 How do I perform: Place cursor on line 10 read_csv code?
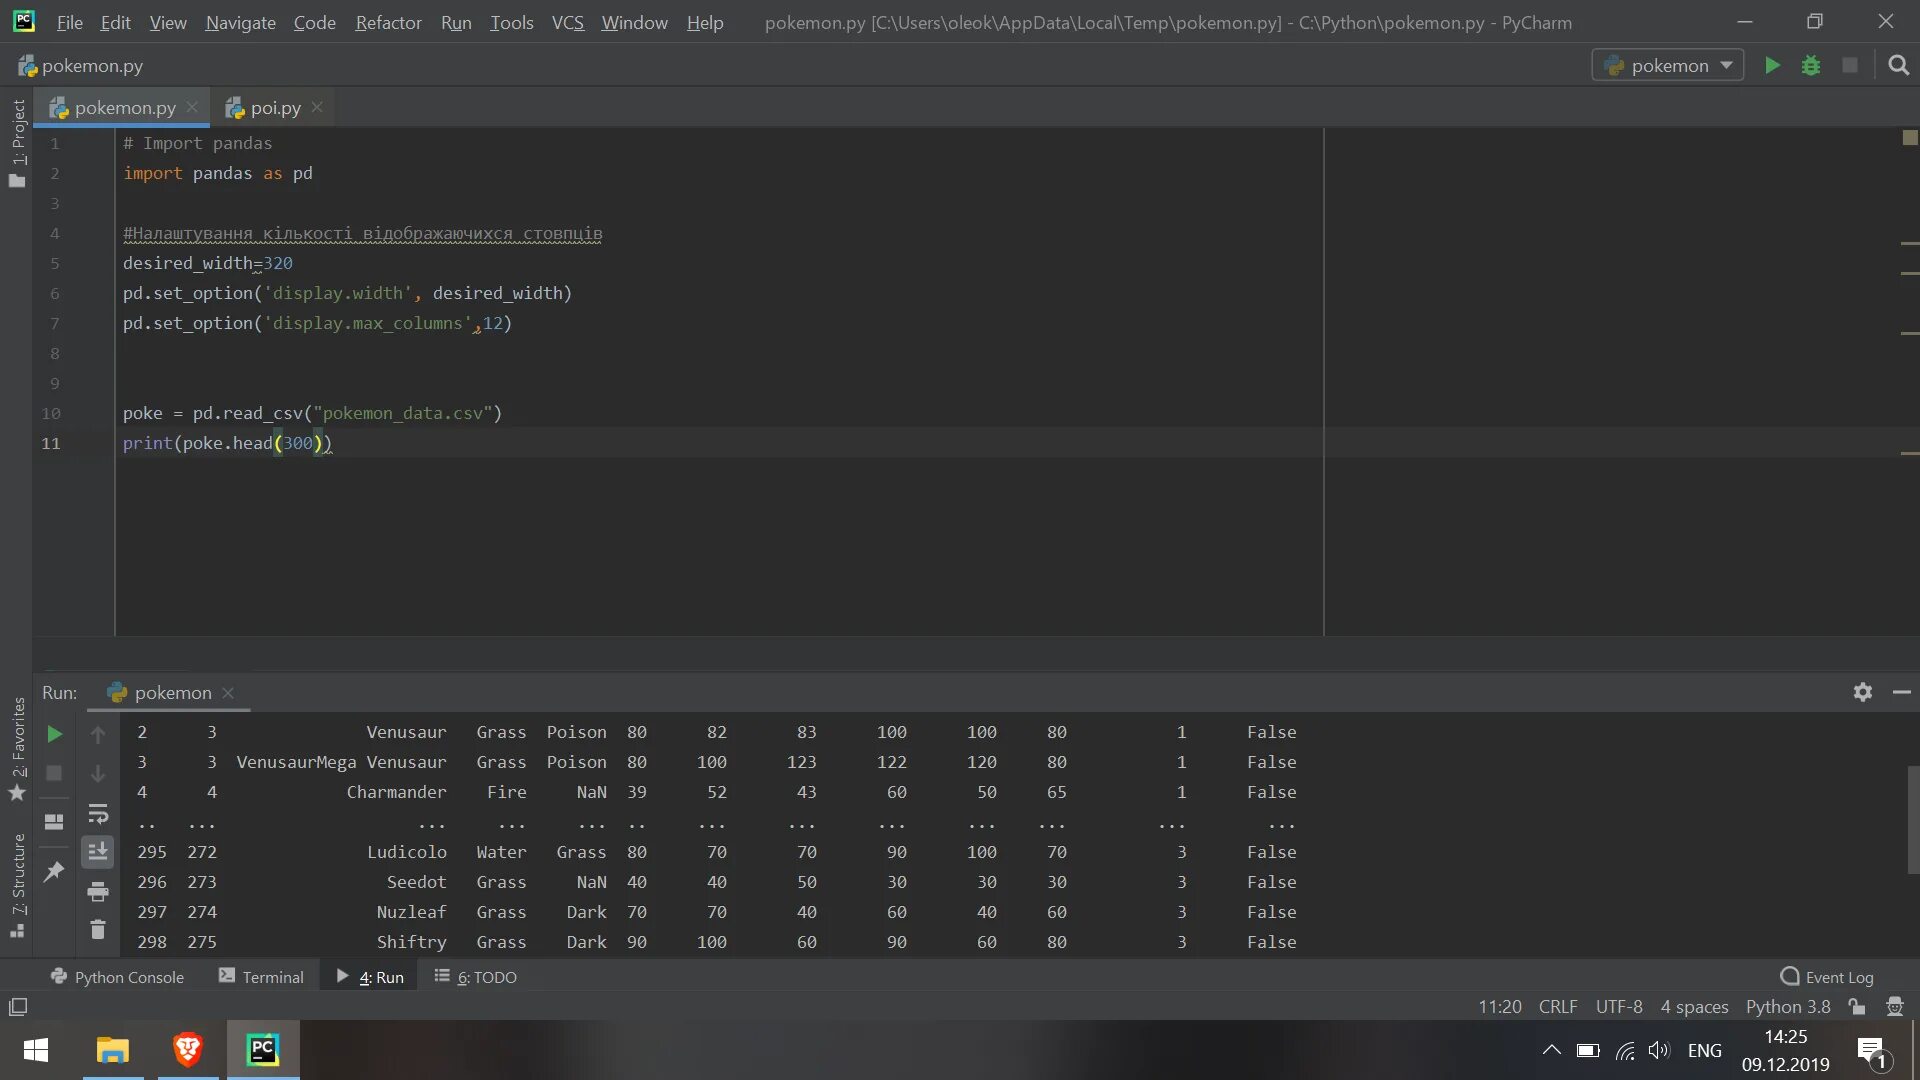pos(312,413)
